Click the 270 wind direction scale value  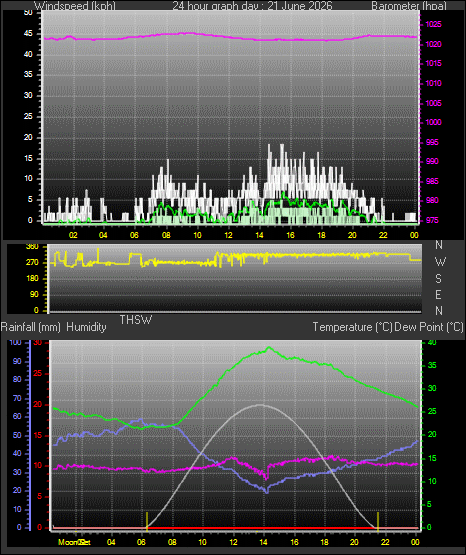pyautogui.click(x=32, y=263)
